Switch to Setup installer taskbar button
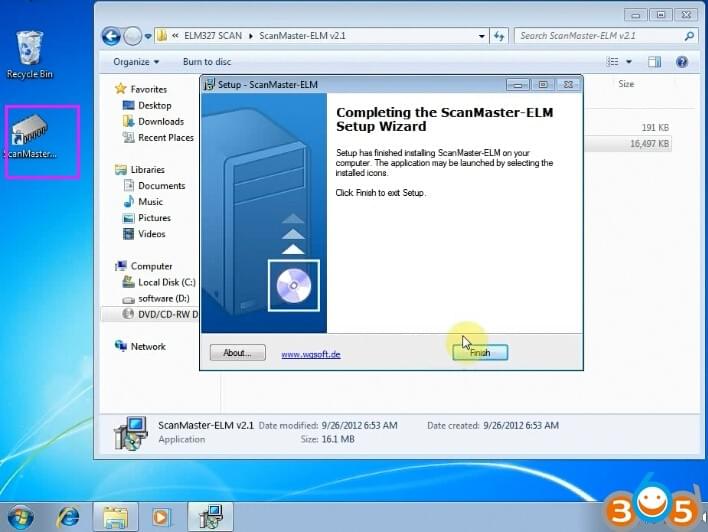 [x=210, y=517]
